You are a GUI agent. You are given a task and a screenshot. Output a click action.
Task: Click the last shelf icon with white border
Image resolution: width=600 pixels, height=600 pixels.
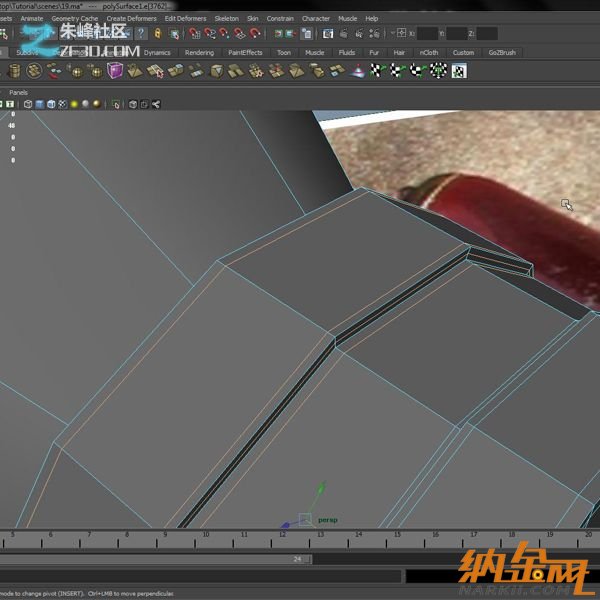(459, 71)
